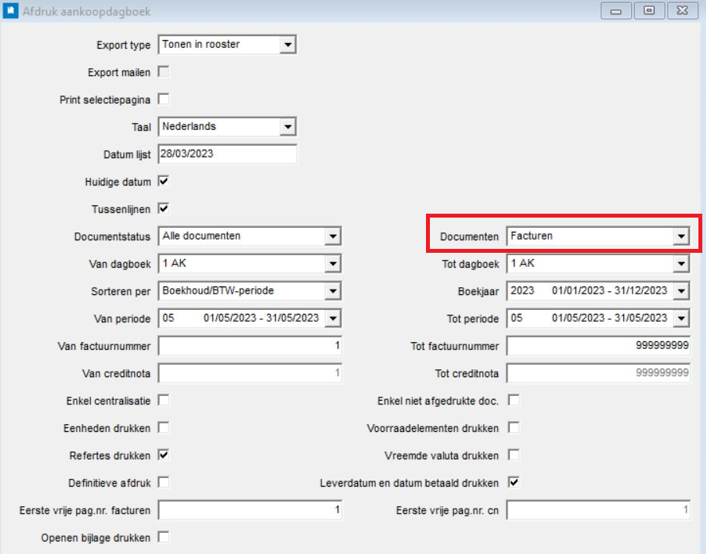Tick the Definitieve afdruk checkbox

coord(164,482)
